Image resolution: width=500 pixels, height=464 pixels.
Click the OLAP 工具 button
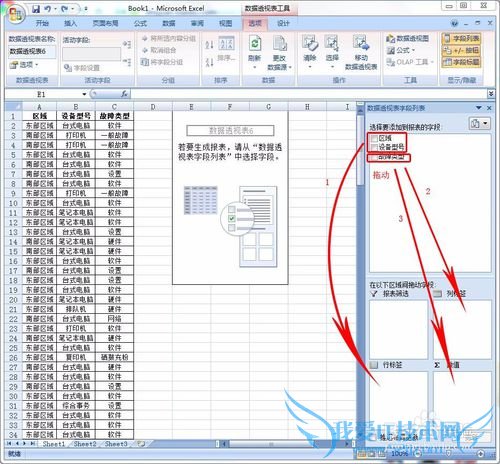[x=411, y=62]
